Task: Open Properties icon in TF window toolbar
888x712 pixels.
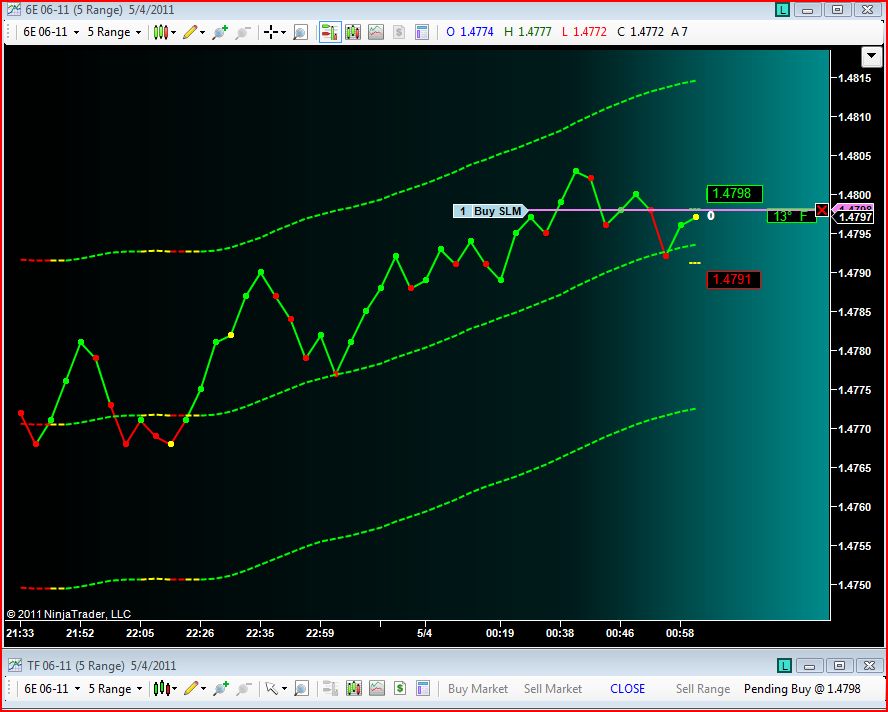Action: [x=423, y=689]
